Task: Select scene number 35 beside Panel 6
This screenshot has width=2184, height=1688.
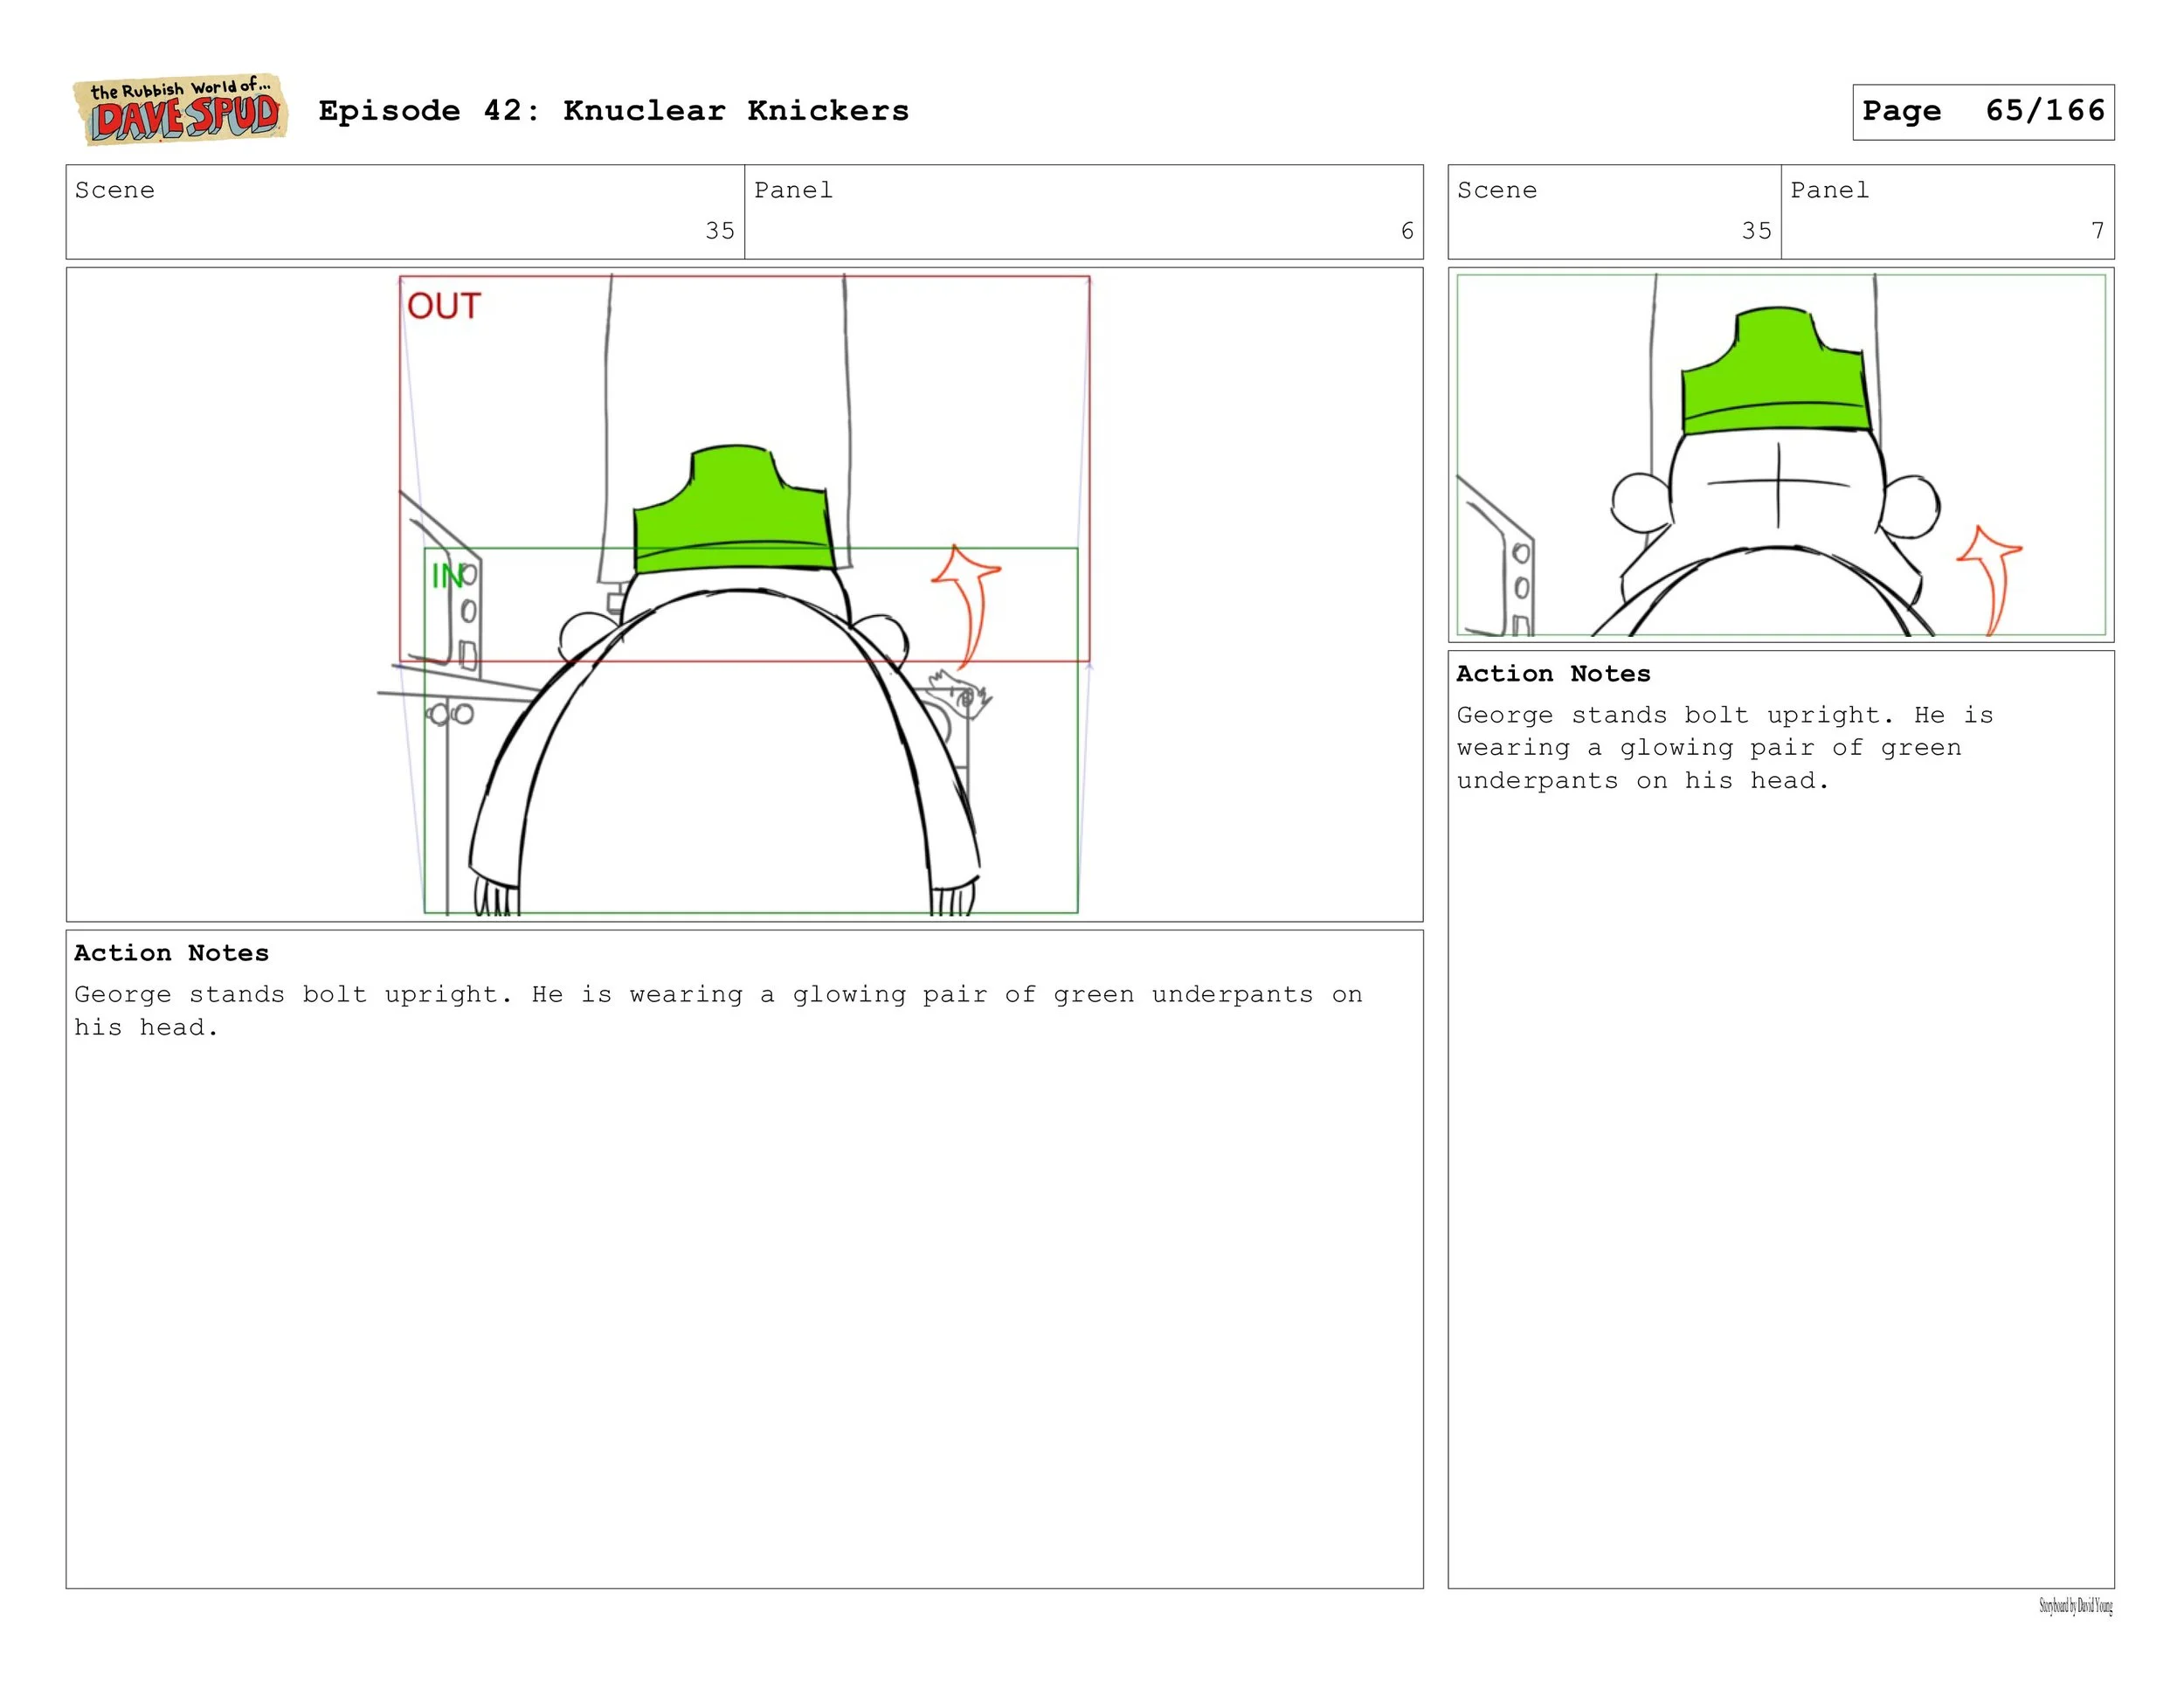Action: coord(720,231)
